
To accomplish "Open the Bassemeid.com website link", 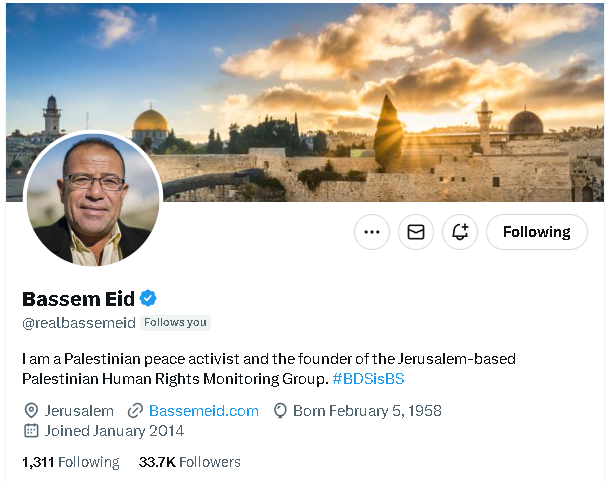I will (203, 410).
